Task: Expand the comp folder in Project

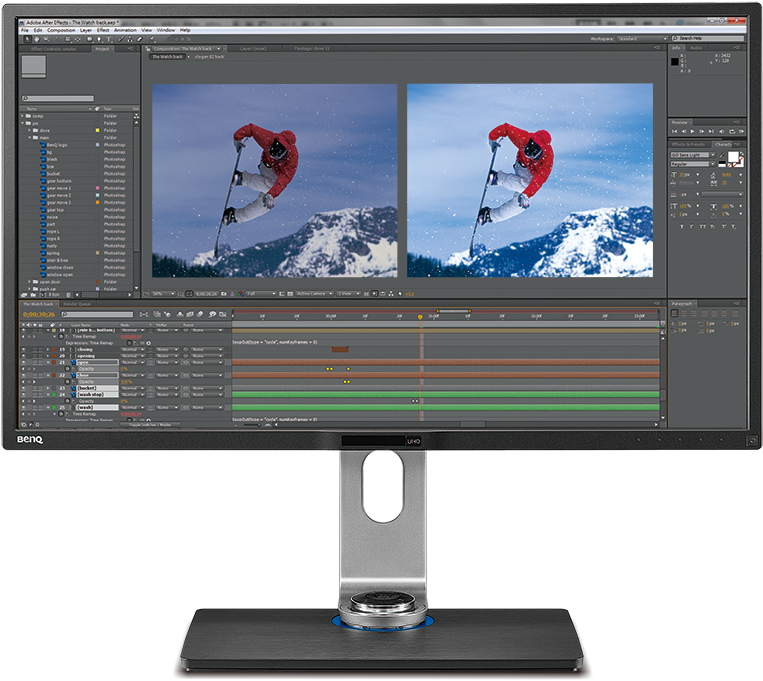Action: pos(22,116)
